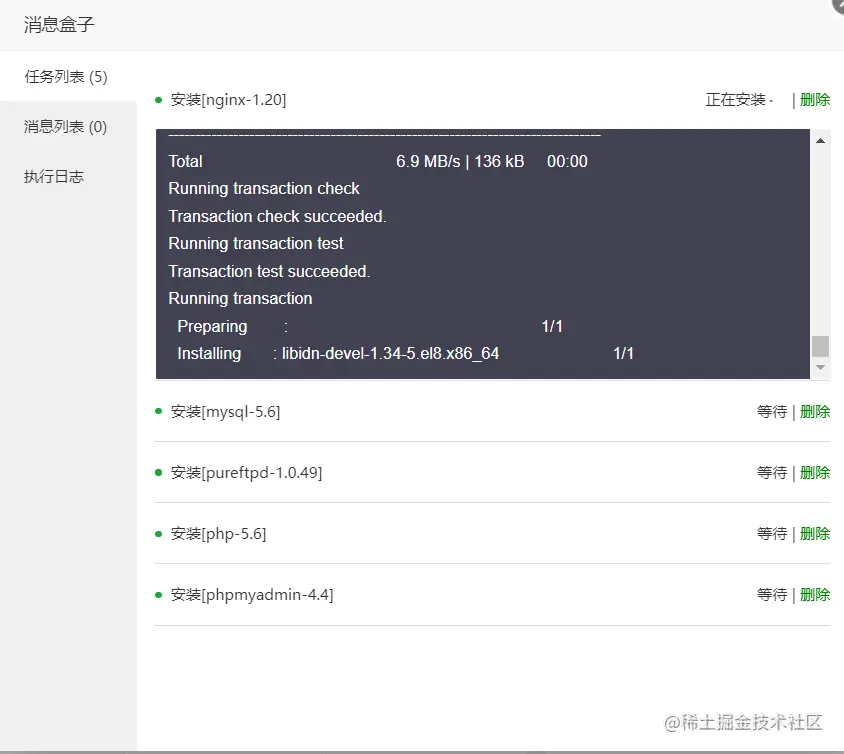This screenshot has width=844, height=754.
Task: Click 删除 for the php-5.6 task
Action: (x=815, y=533)
